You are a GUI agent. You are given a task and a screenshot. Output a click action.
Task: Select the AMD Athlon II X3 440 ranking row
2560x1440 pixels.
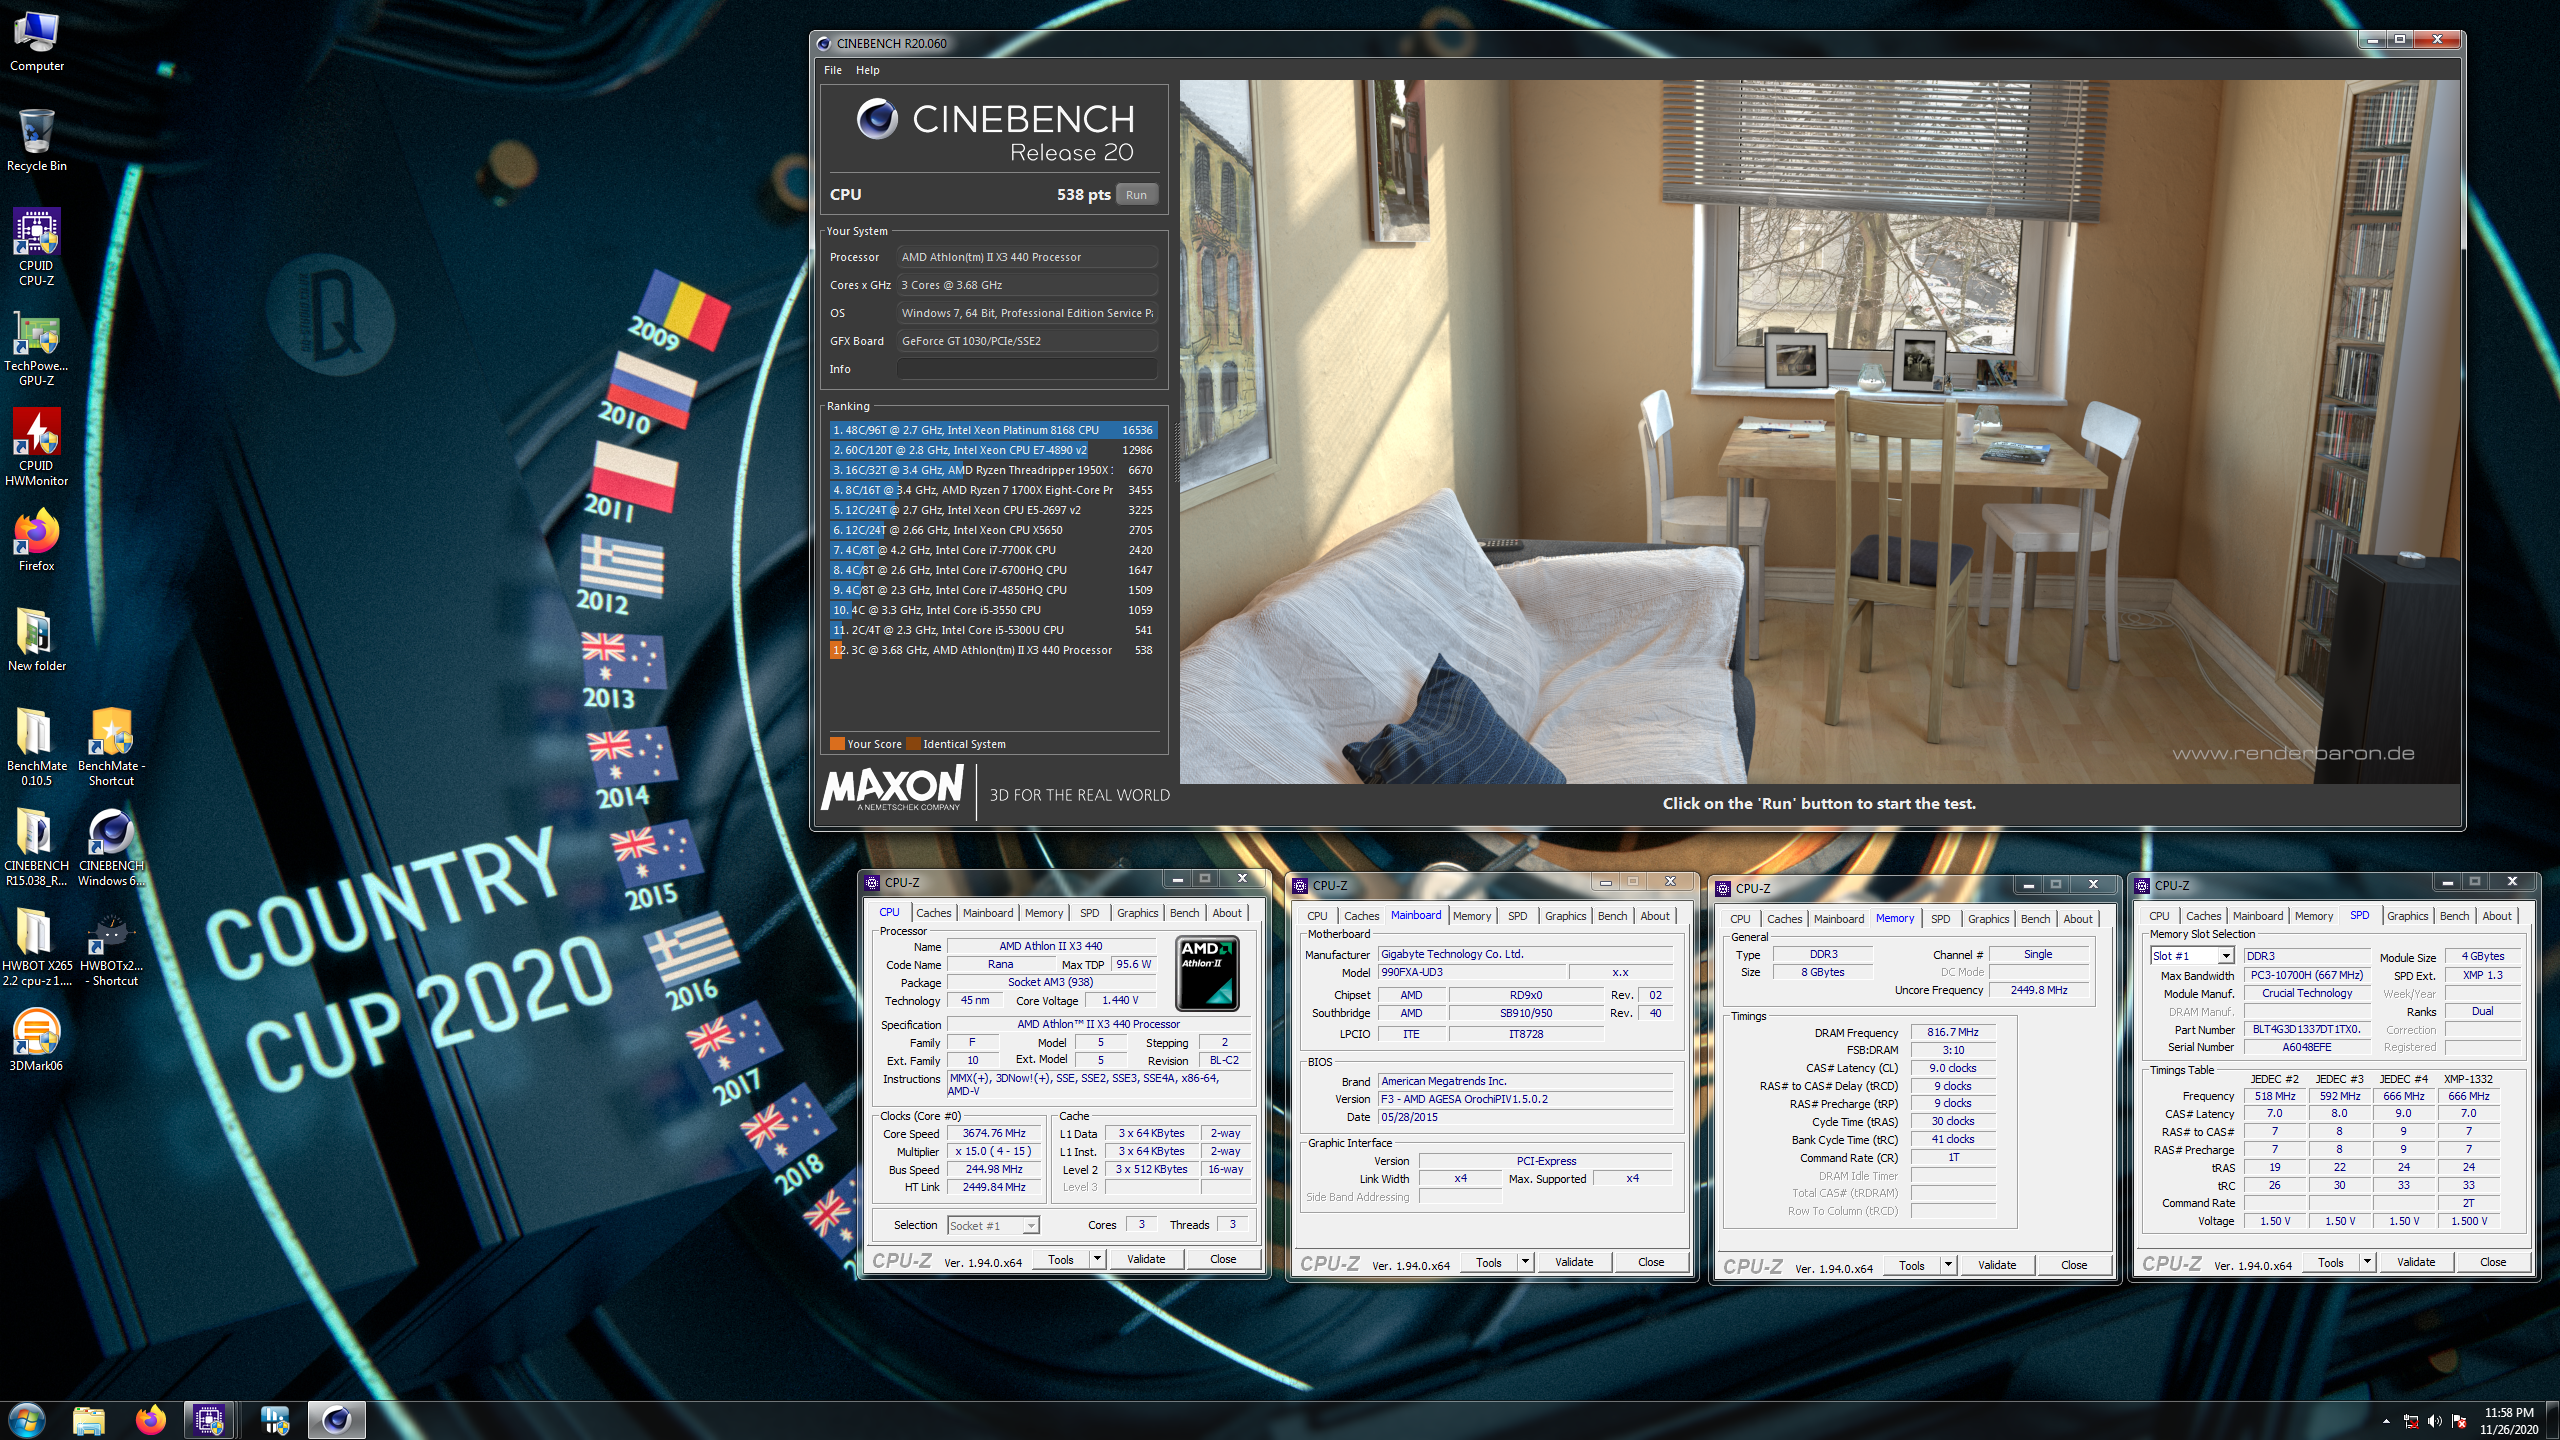tap(992, 650)
